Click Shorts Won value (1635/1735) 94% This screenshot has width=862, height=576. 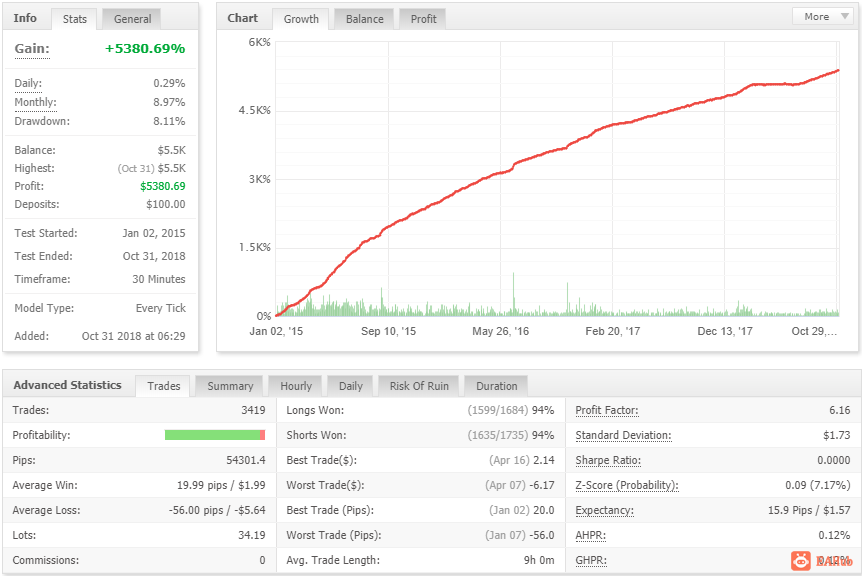pyautogui.click(x=511, y=435)
